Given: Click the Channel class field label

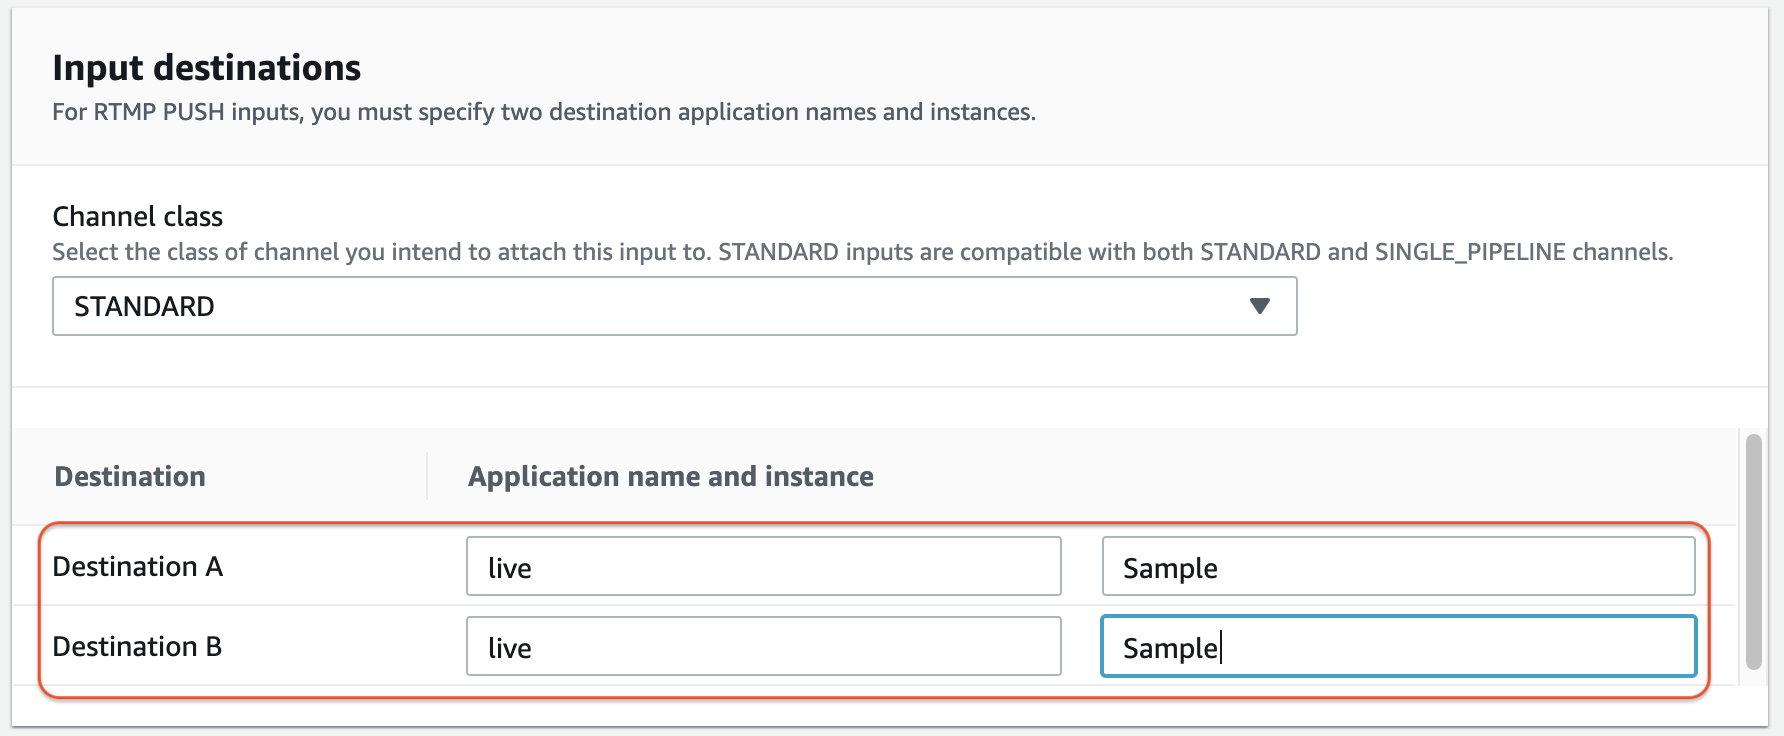Looking at the screenshot, I should tap(137, 217).
